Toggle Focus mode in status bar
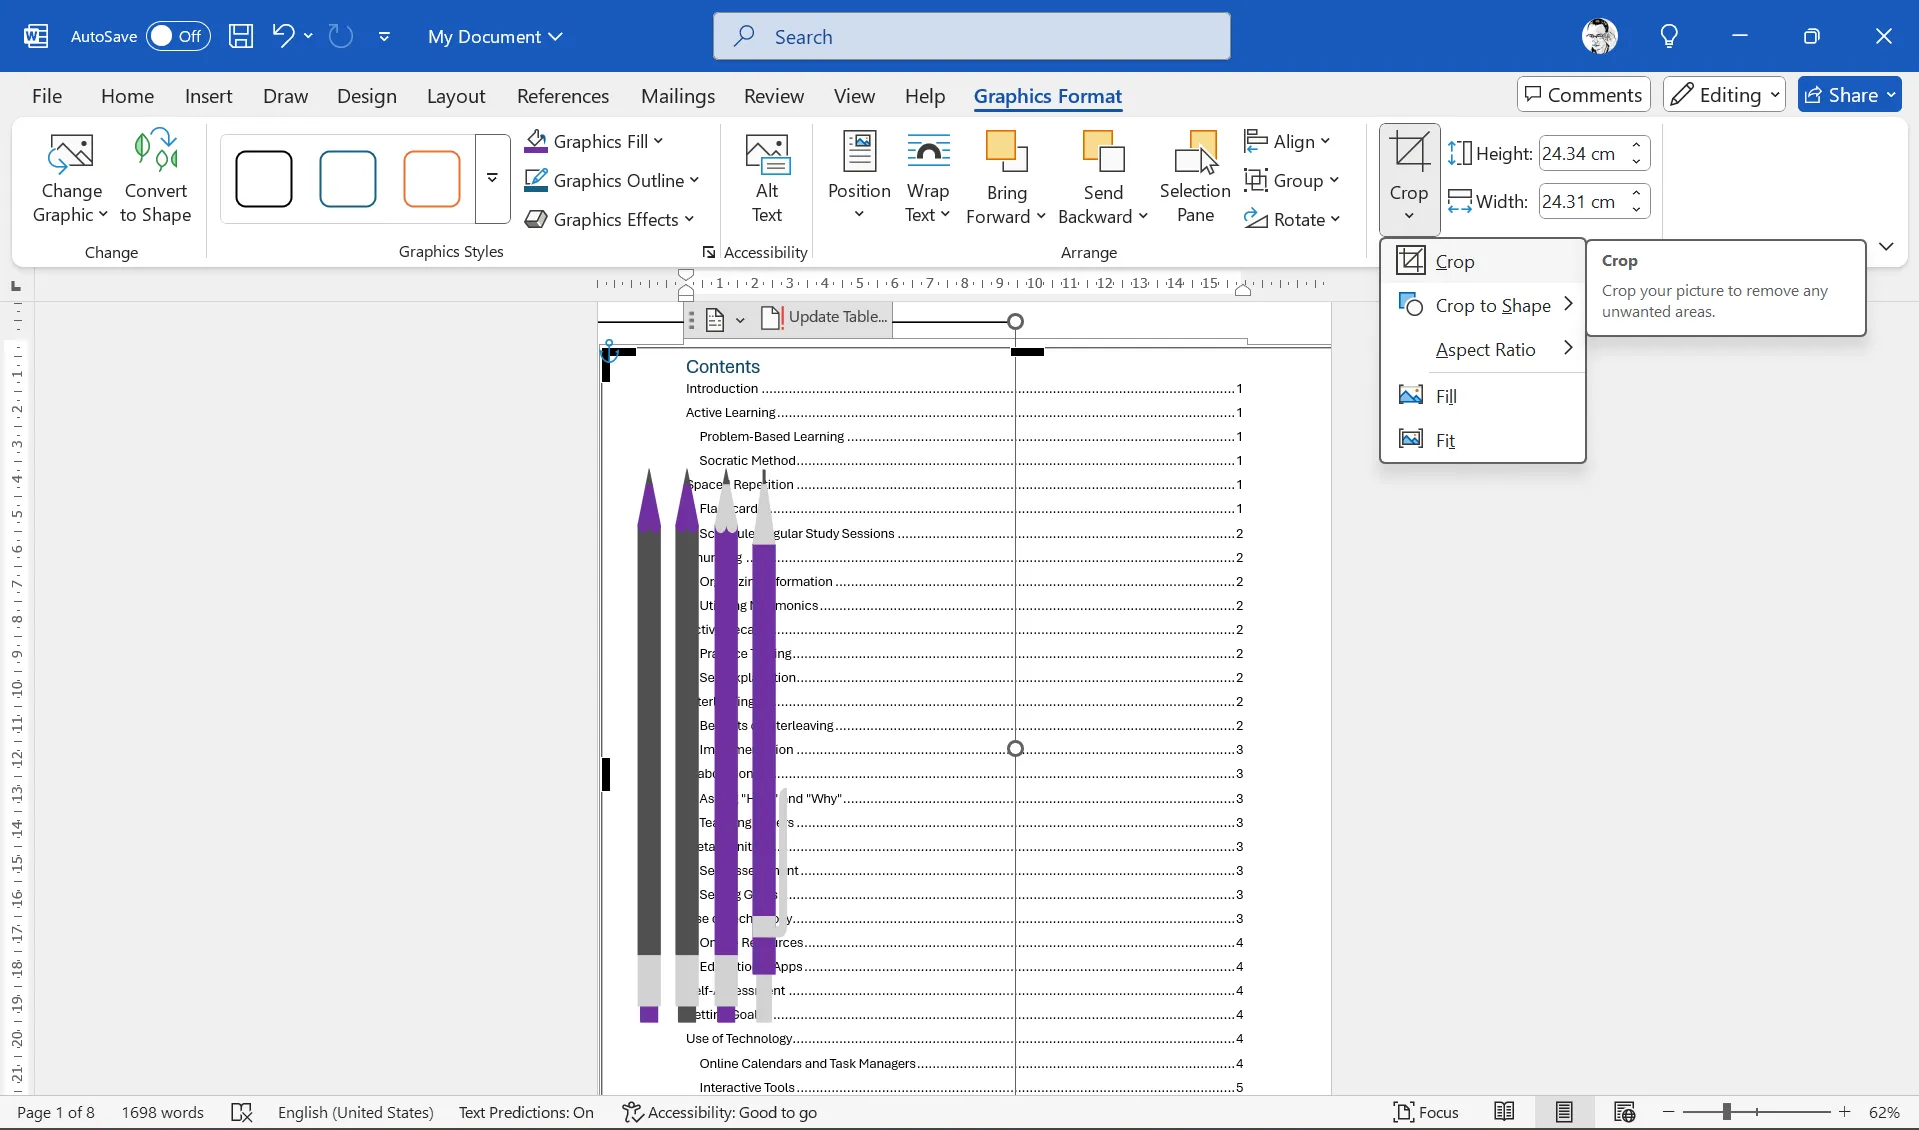This screenshot has height=1130, width=1919. pos(1426,1112)
